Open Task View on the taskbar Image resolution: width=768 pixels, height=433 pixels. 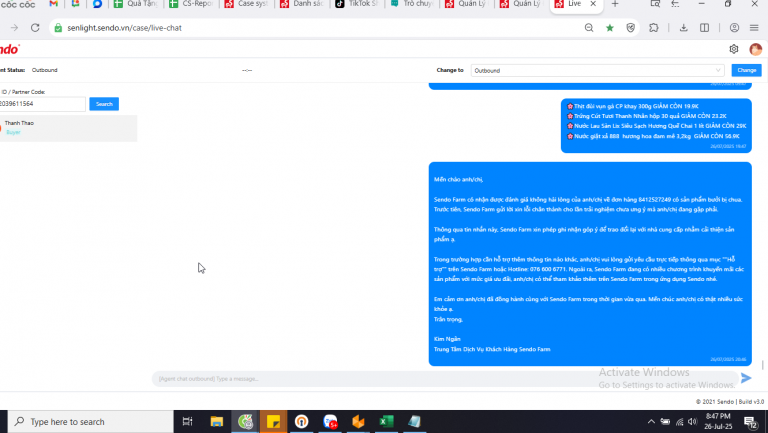coord(188,422)
